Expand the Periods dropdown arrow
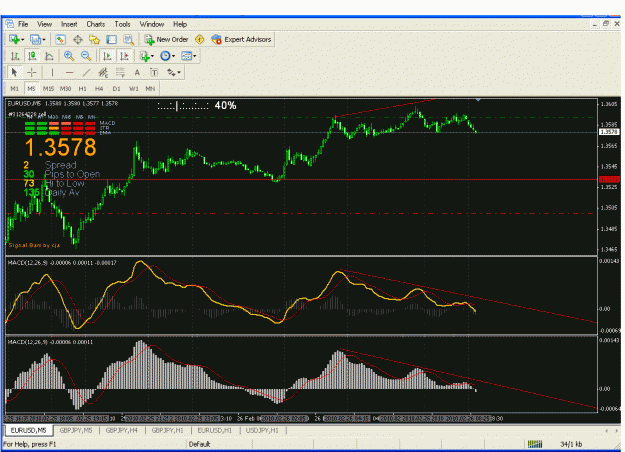This screenshot has width=625, height=452. coord(173,56)
